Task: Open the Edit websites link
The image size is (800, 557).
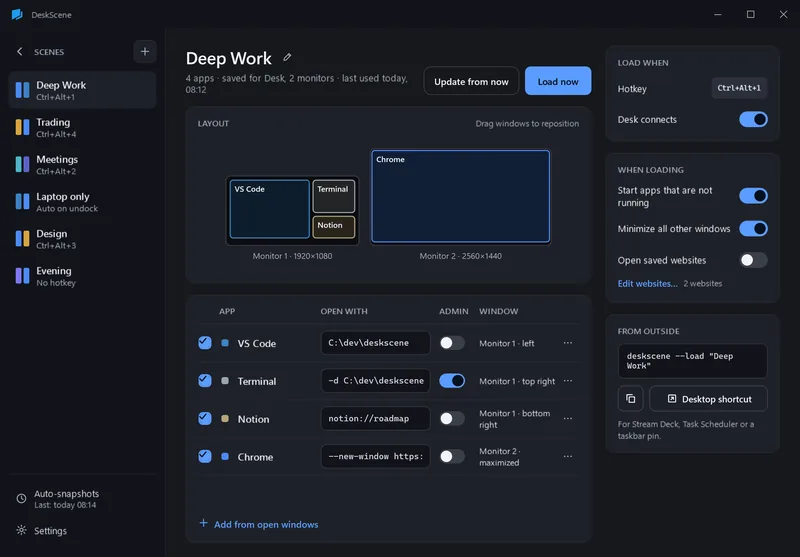Action: pos(647,284)
